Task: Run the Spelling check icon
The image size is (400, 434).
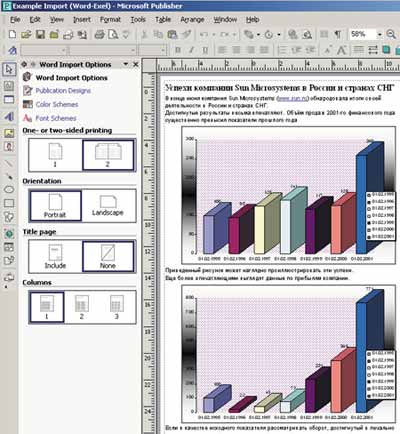Action: pyautogui.click(x=126, y=34)
